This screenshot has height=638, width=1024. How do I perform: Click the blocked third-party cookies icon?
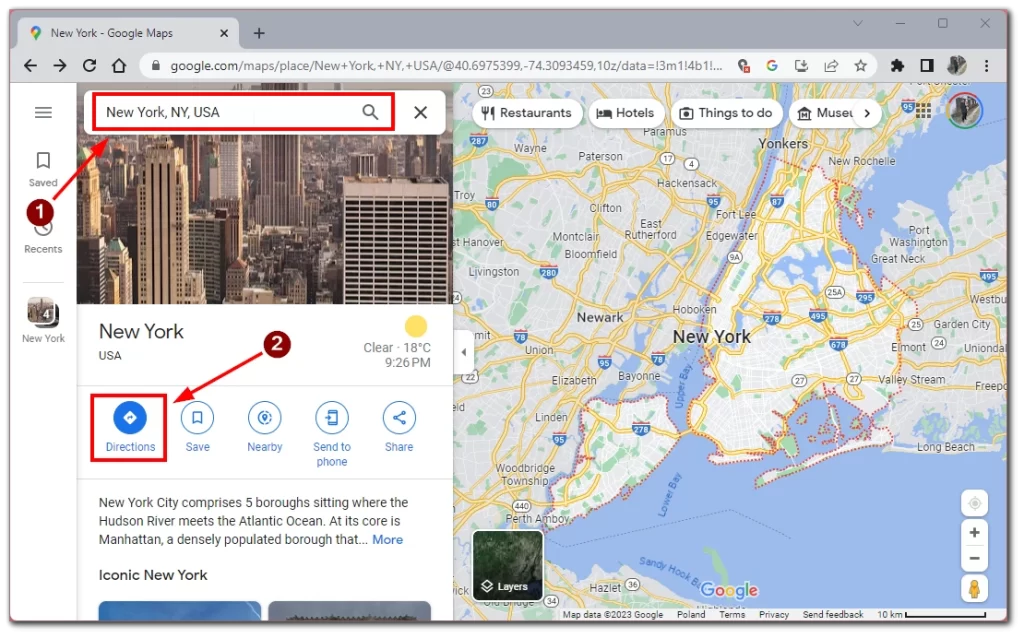(743, 65)
